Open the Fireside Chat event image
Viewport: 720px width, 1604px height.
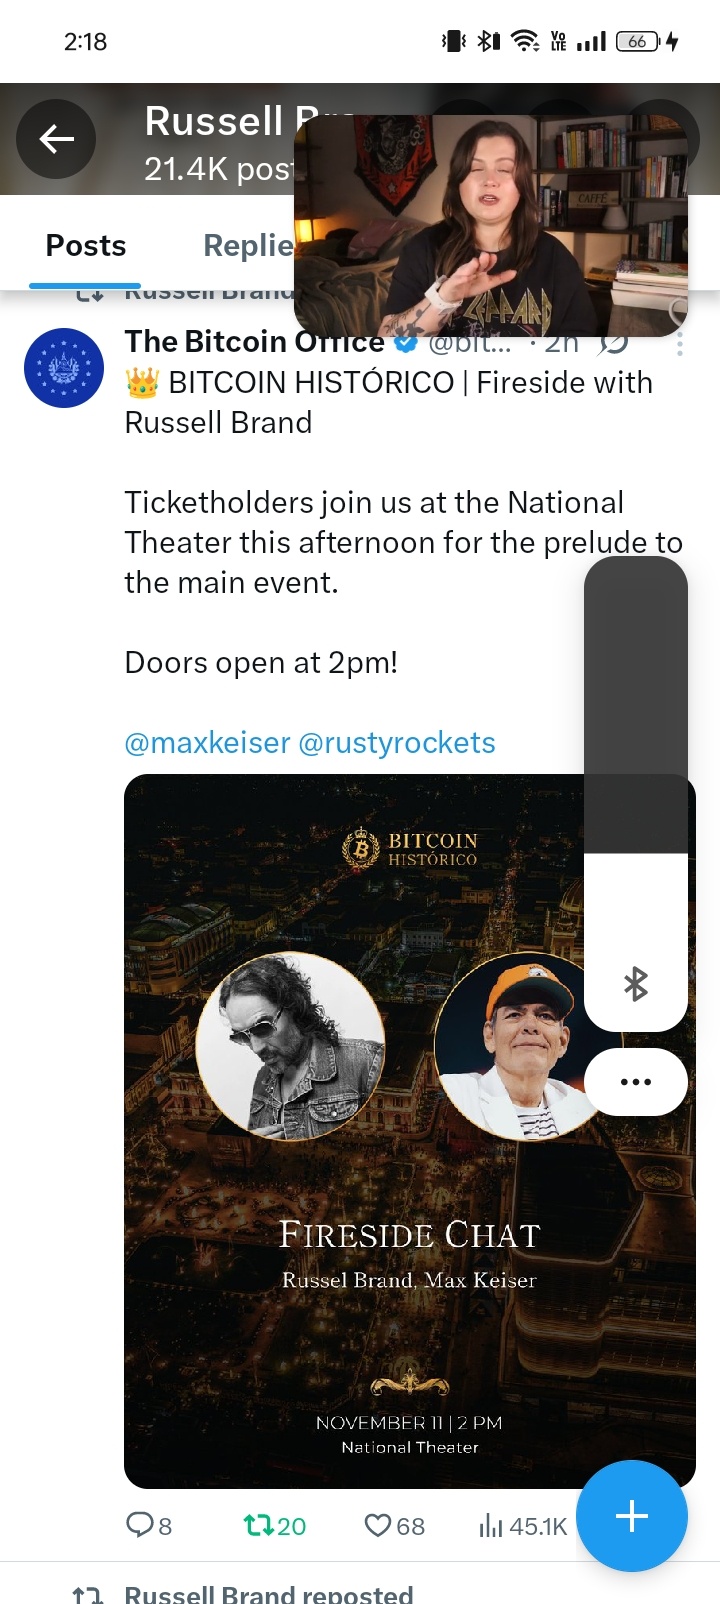pyautogui.click(x=410, y=1131)
